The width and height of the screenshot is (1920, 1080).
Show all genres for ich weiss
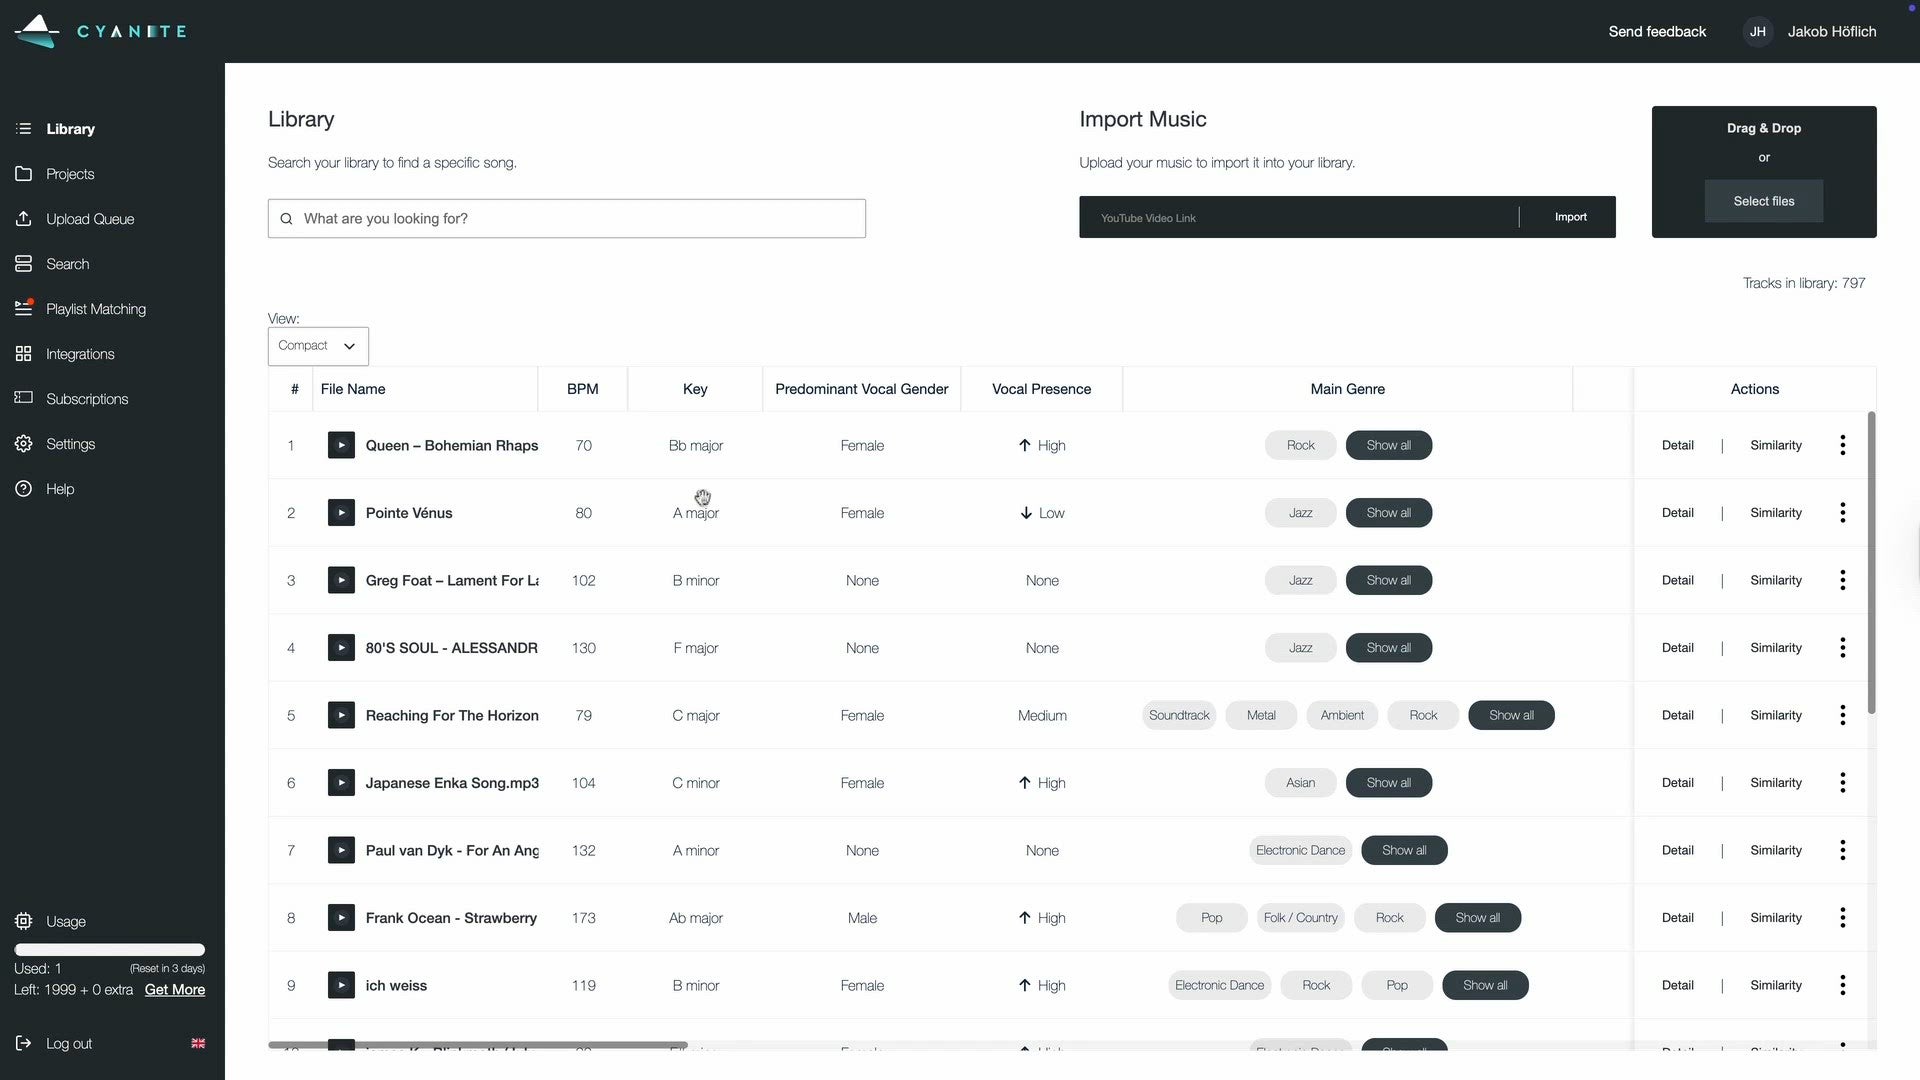pyautogui.click(x=1484, y=985)
